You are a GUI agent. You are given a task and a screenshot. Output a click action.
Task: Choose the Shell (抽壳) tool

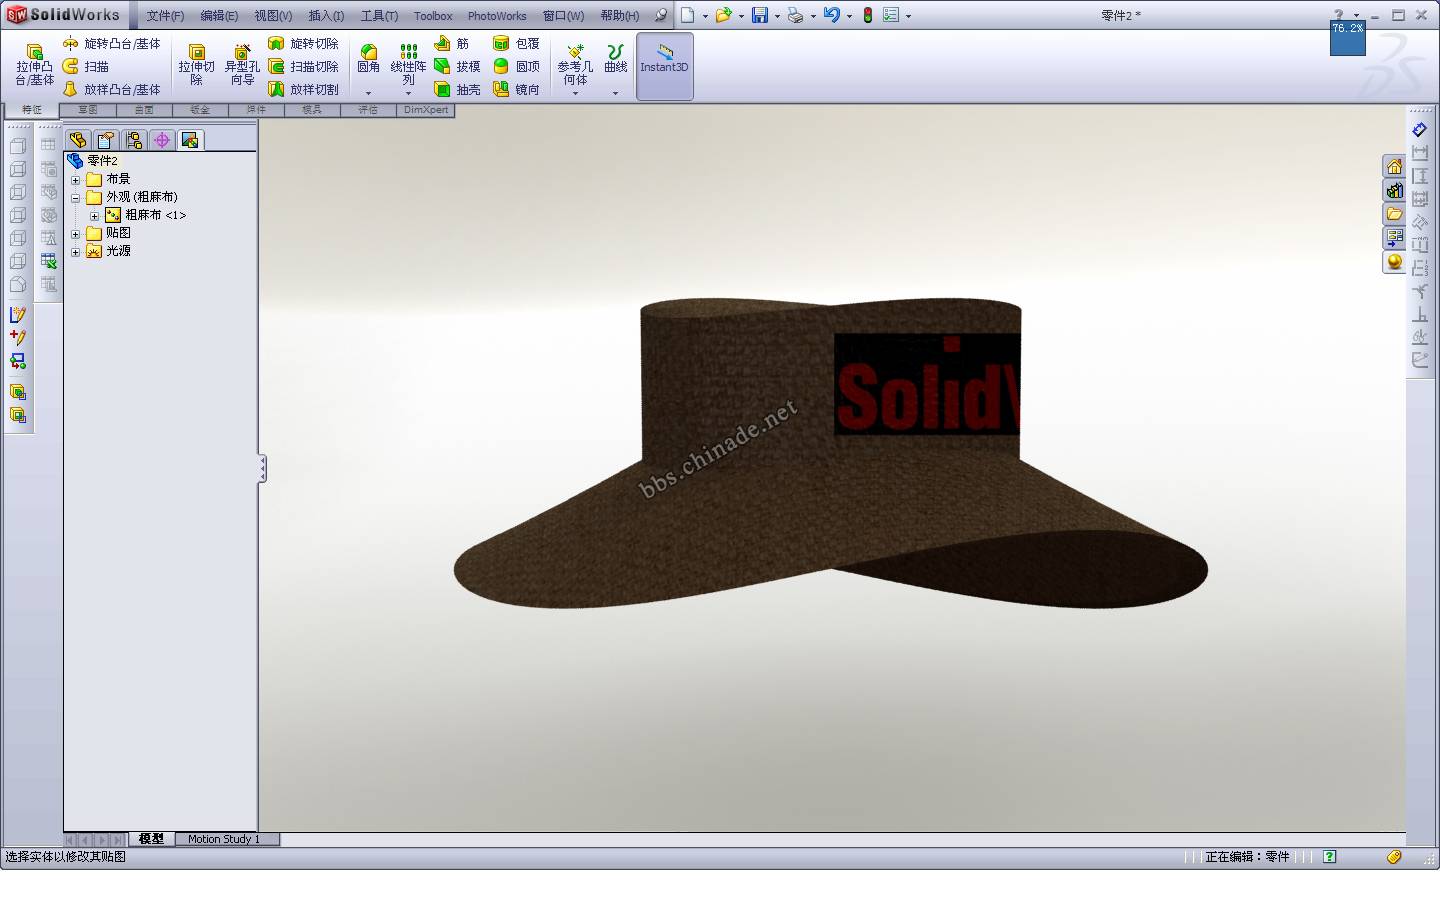[458, 89]
